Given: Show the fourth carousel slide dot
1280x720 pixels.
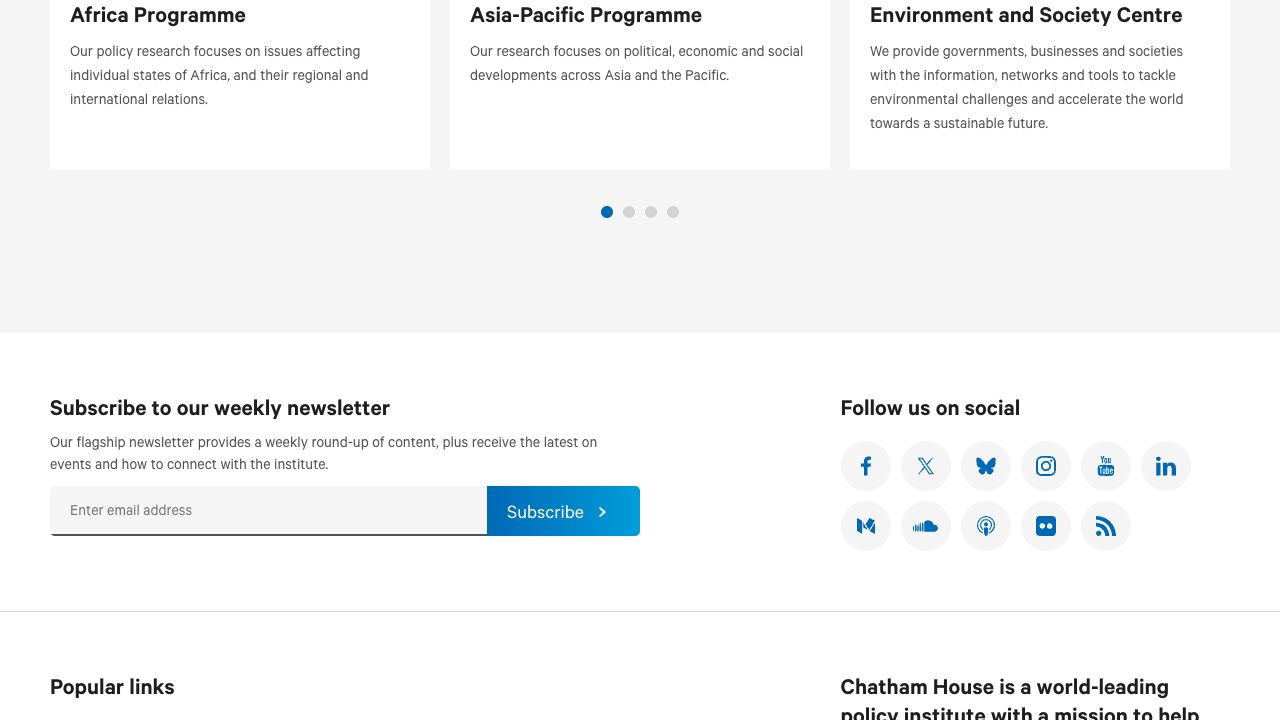Looking at the screenshot, I should pos(673,212).
